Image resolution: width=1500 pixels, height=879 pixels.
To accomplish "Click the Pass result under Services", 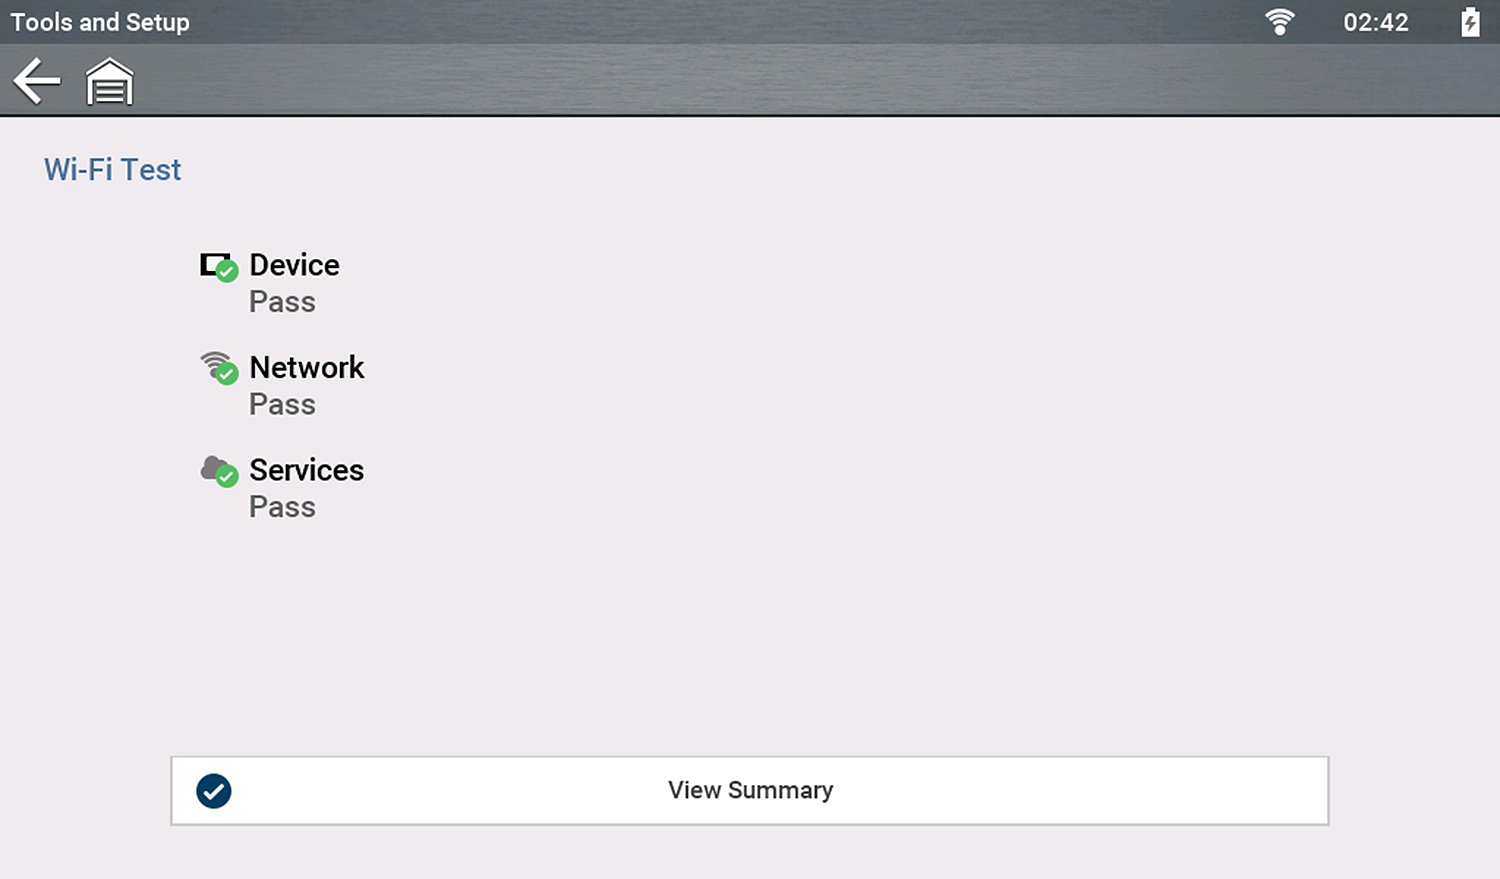I will (x=282, y=507).
